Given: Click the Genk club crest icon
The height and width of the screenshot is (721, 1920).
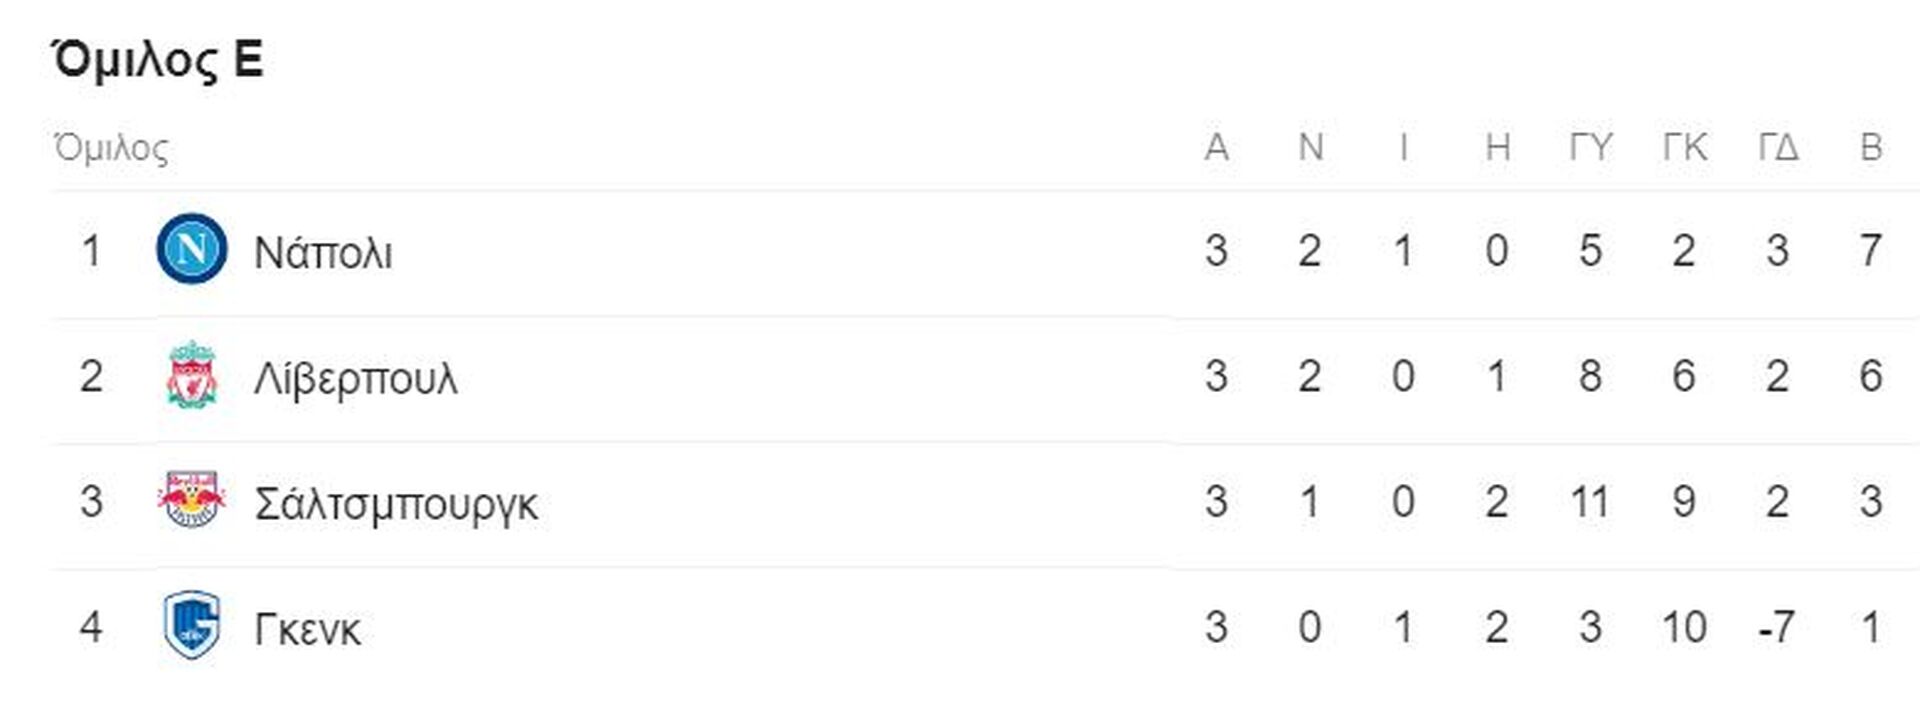Looking at the screenshot, I should [x=191, y=626].
